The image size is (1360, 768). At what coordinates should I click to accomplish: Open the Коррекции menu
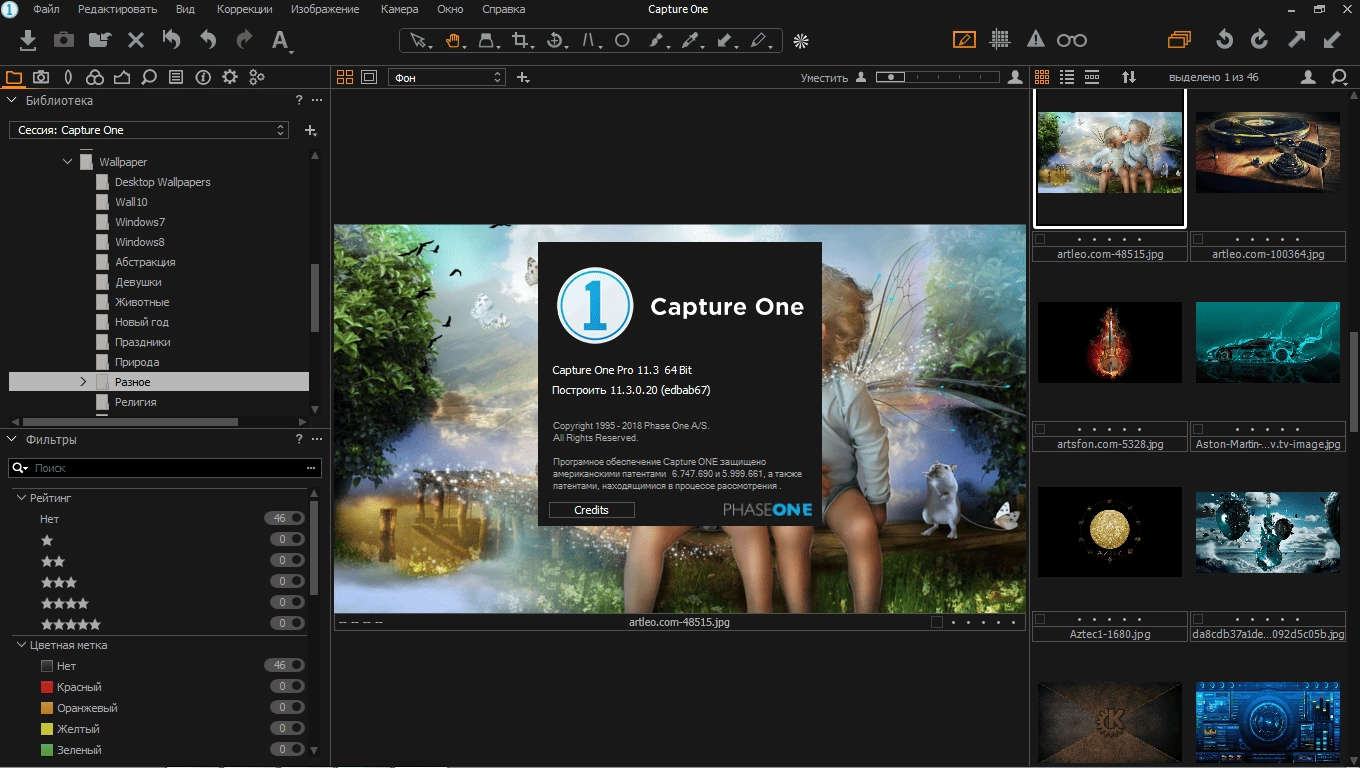(x=245, y=9)
